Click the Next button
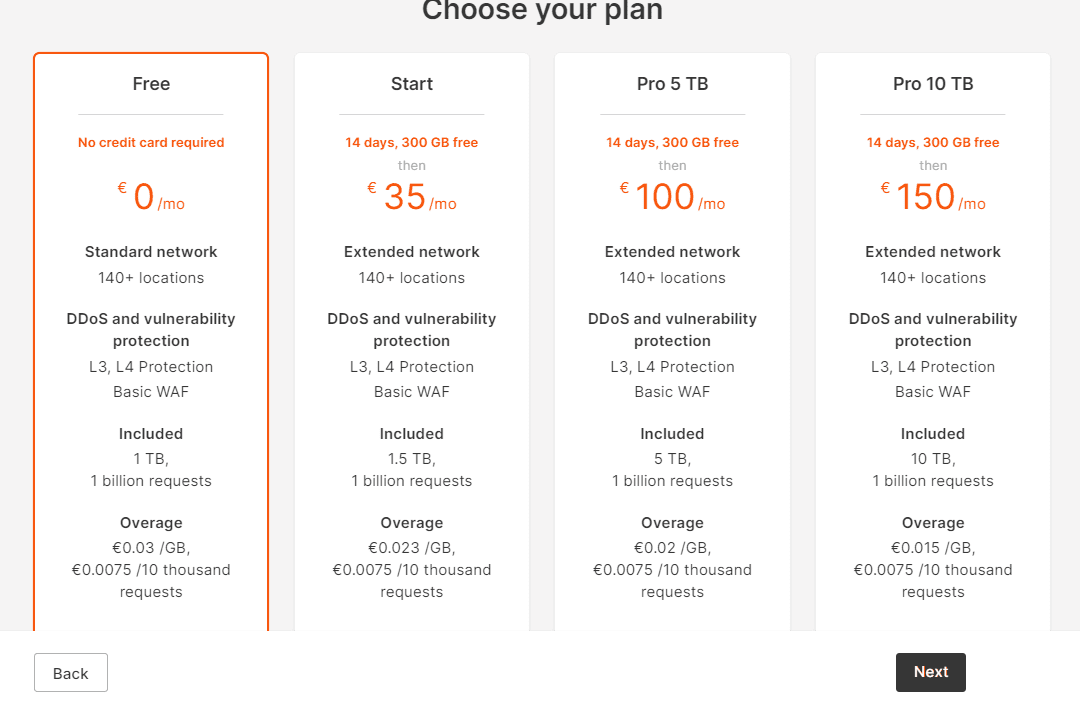 (930, 672)
